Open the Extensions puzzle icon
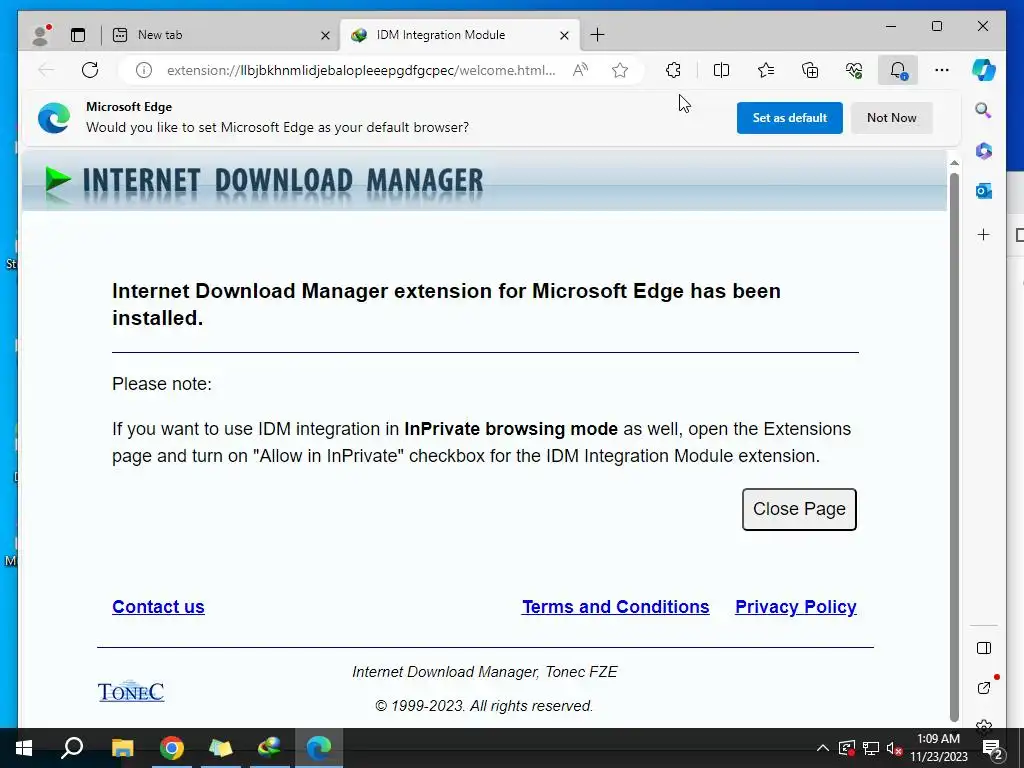 [673, 70]
